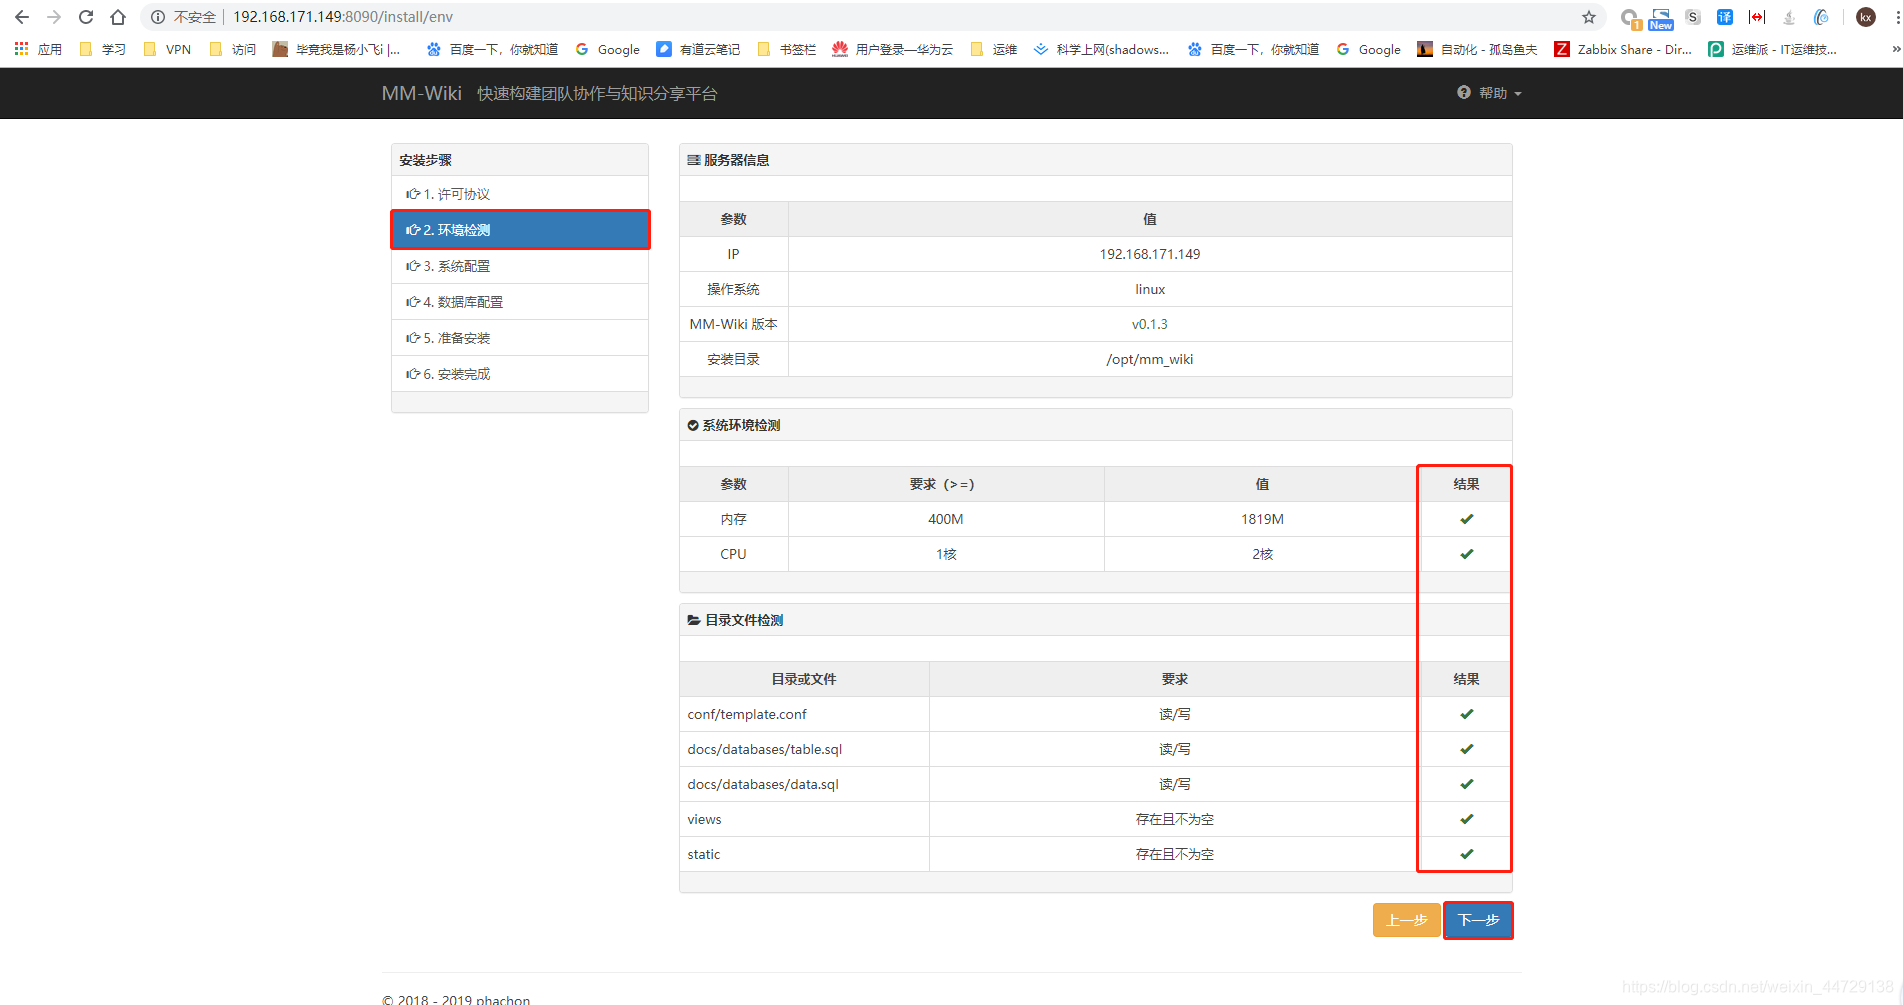Select step 5. 准备安装

coord(520,338)
